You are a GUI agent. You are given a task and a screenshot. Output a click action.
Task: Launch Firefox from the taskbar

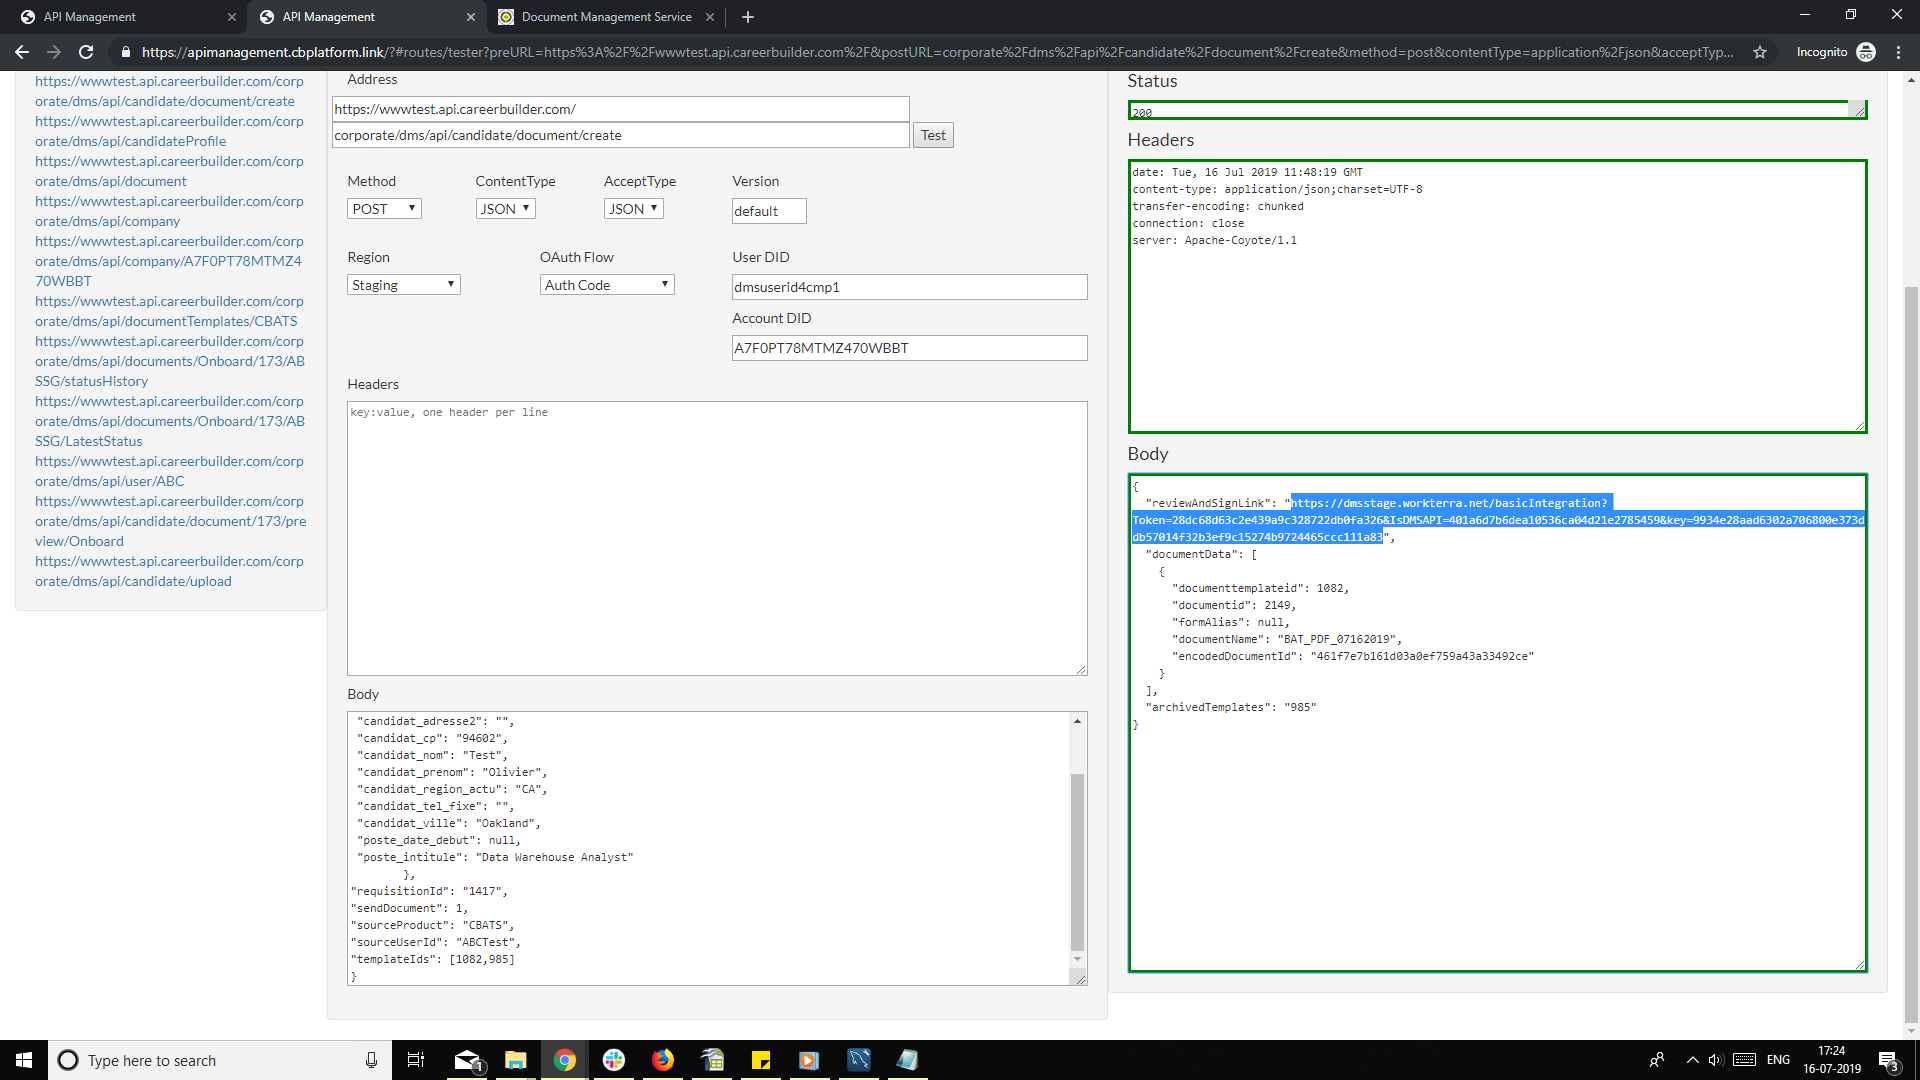pos(663,1060)
